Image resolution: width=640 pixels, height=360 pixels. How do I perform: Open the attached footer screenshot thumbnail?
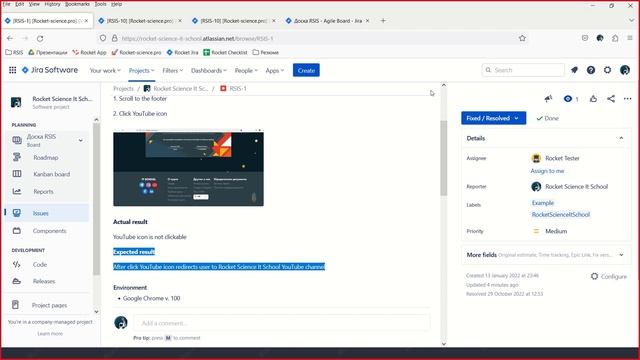[x=188, y=168]
